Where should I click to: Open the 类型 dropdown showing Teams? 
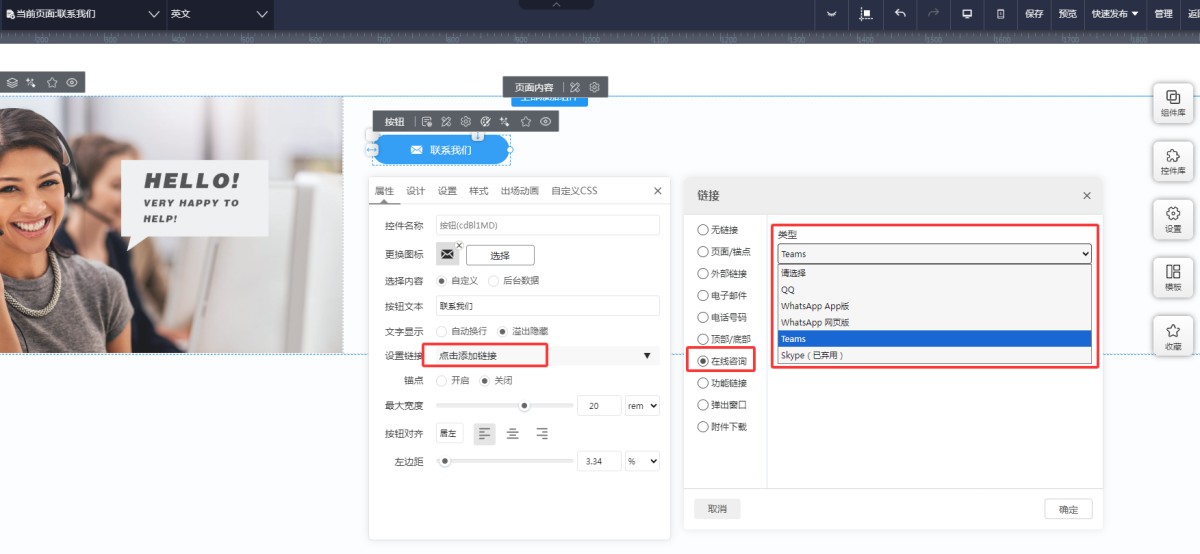[934, 254]
